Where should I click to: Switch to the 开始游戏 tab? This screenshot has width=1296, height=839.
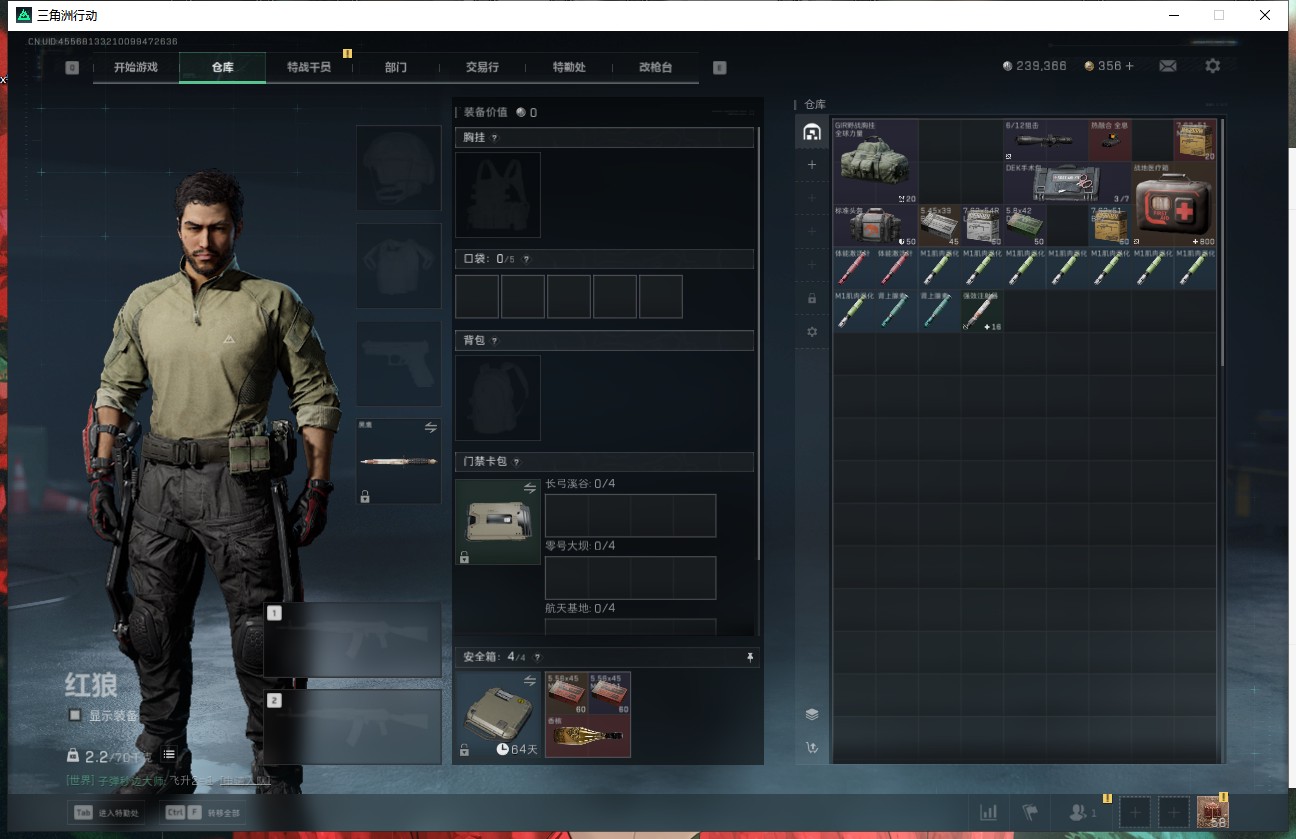(136, 67)
